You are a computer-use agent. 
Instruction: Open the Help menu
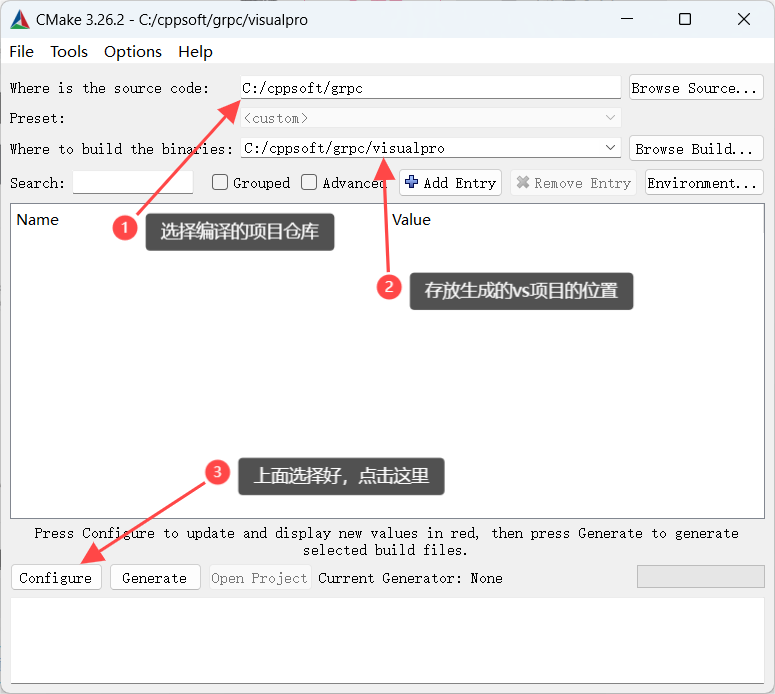coord(195,51)
